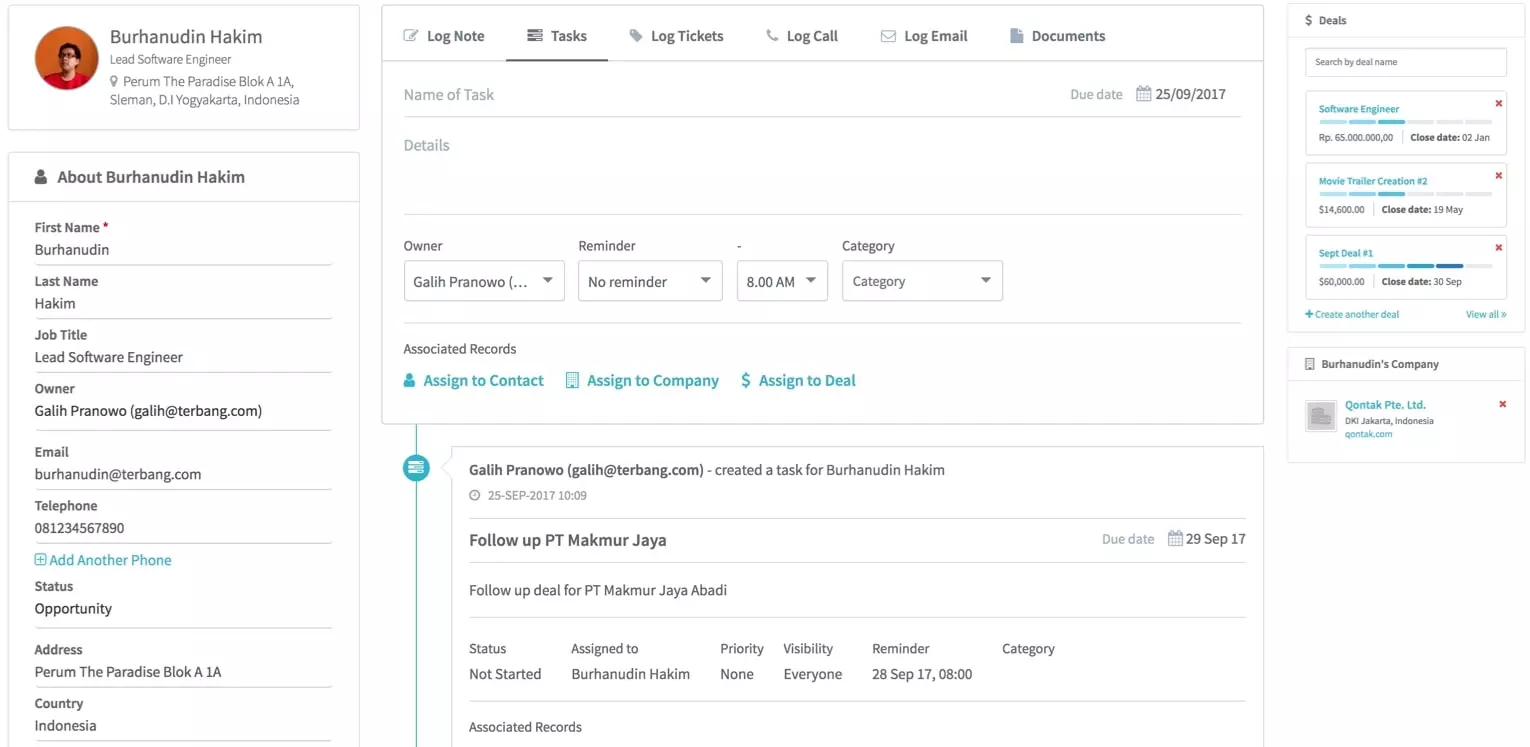Viewport: 1530px width, 747px height.
Task: Click the building icon beside Burhanudin's Company
Action: 1310,364
